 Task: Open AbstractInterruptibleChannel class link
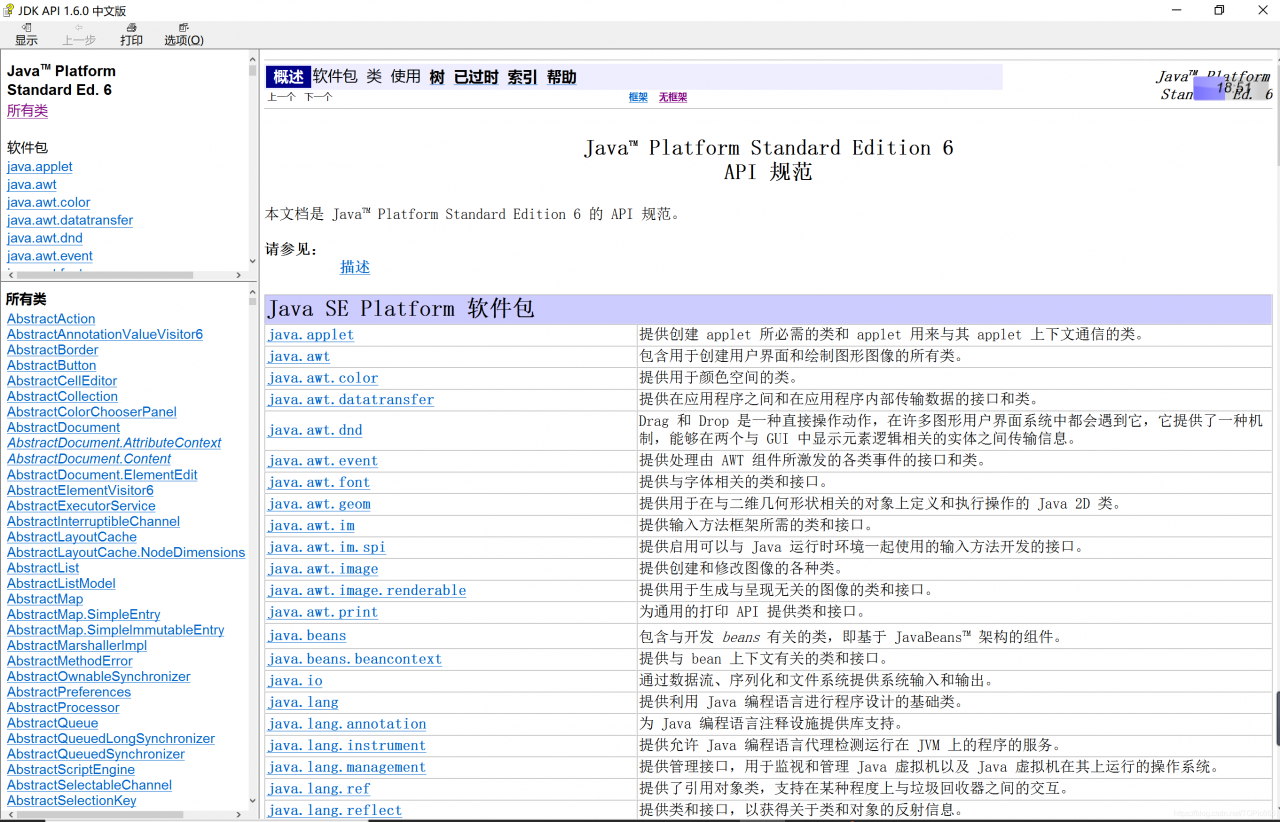click(x=93, y=521)
